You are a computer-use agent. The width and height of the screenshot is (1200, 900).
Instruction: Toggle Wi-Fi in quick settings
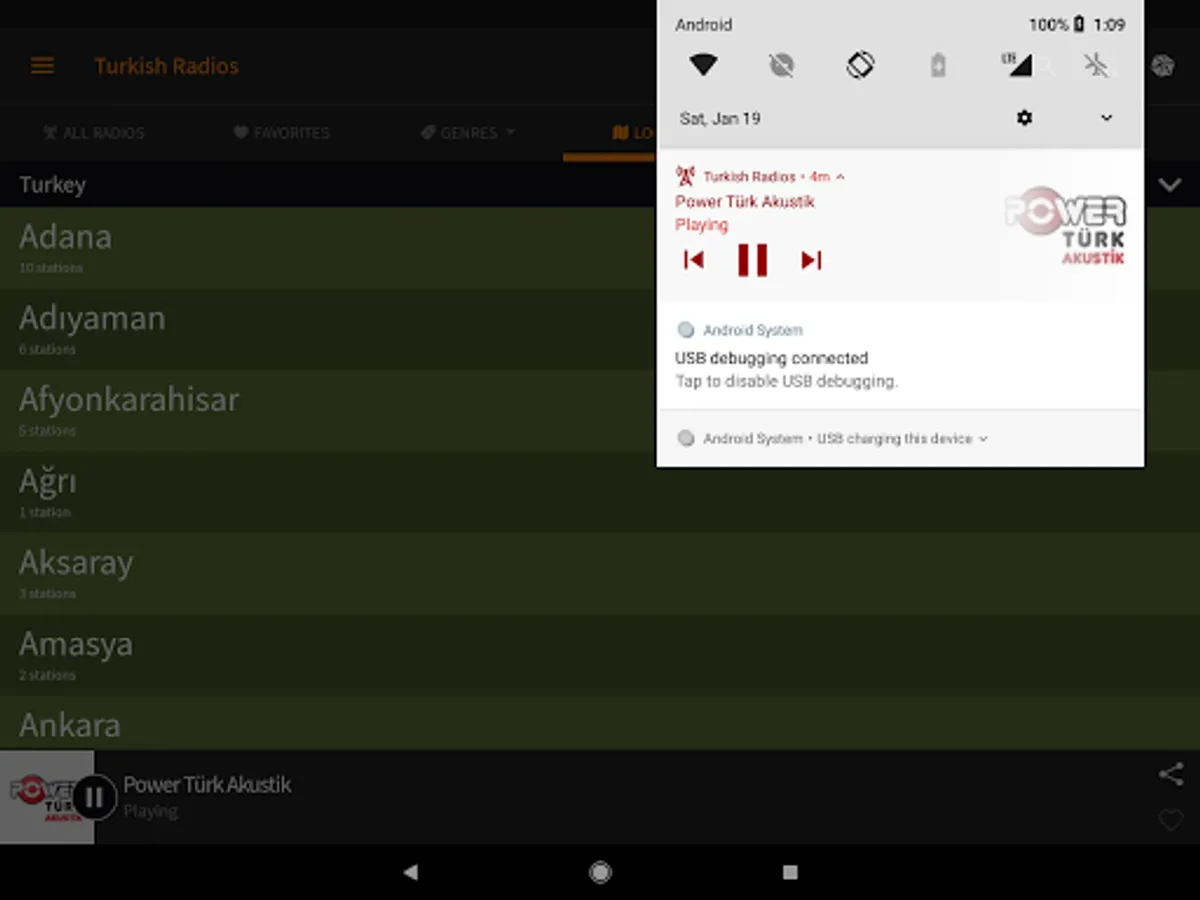pyautogui.click(x=703, y=65)
